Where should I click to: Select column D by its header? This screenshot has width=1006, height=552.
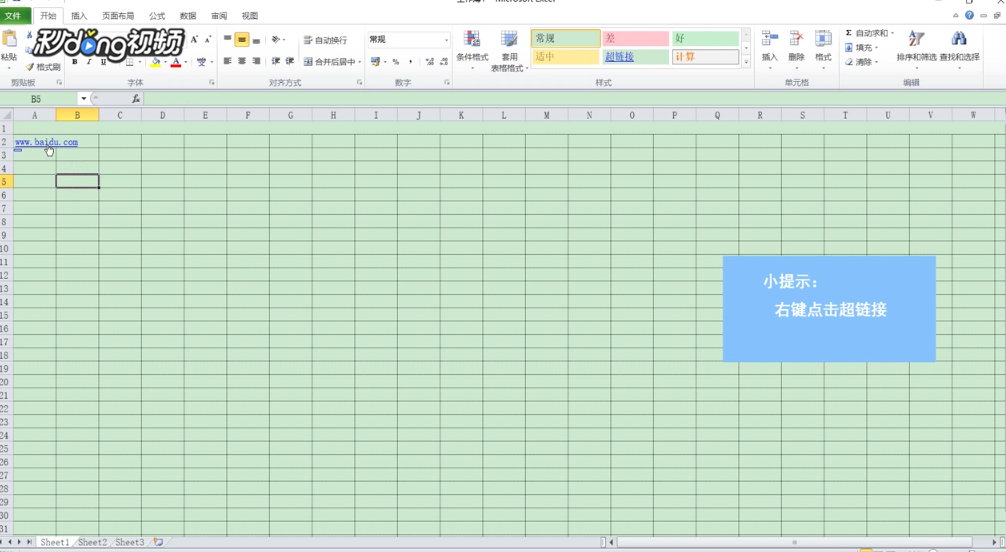pyautogui.click(x=162, y=115)
